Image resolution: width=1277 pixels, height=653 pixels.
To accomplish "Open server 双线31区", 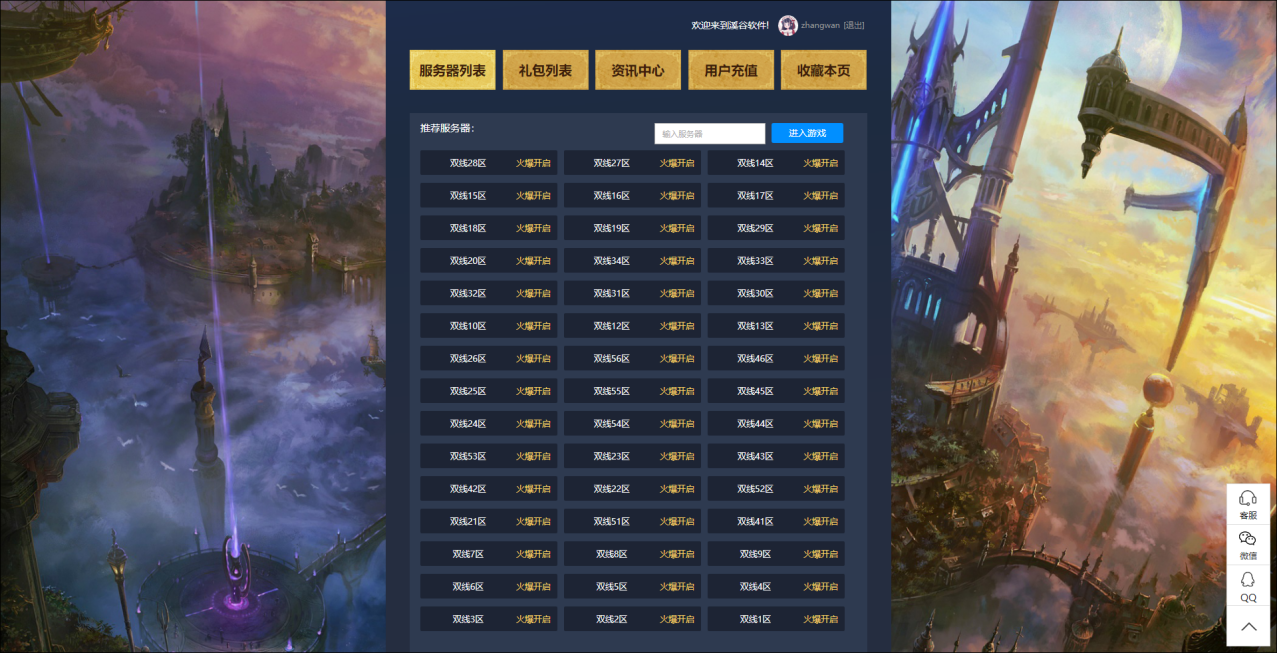I will pos(632,293).
